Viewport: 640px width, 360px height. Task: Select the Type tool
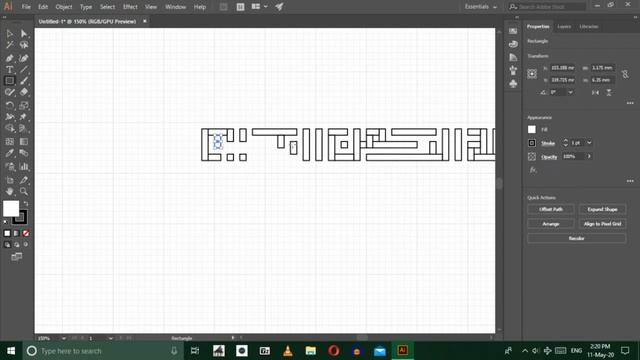pyautogui.click(x=10, y=70)
